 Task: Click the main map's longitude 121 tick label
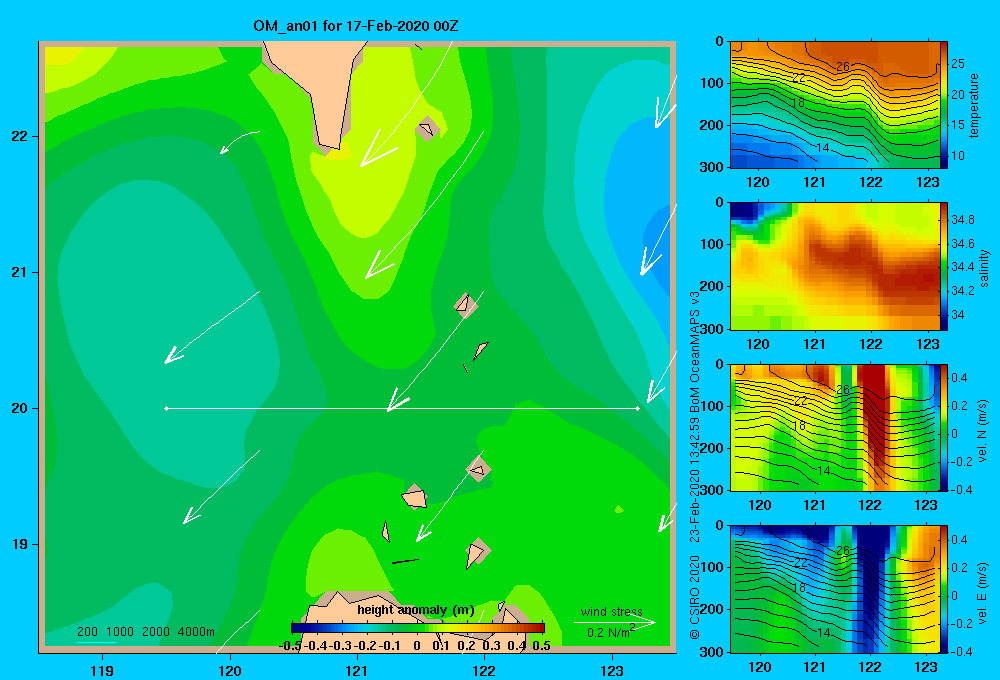coord(357,671)
